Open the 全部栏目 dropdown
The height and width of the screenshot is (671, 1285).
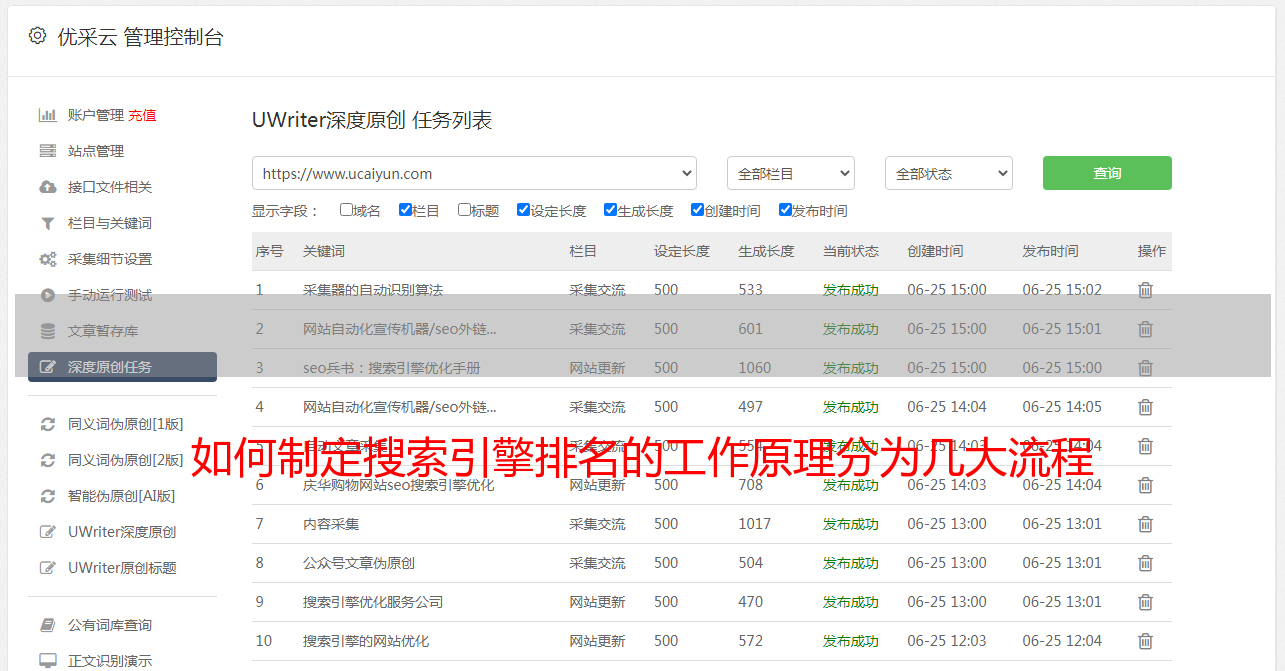pyautogui.click(x=791, y=173)
